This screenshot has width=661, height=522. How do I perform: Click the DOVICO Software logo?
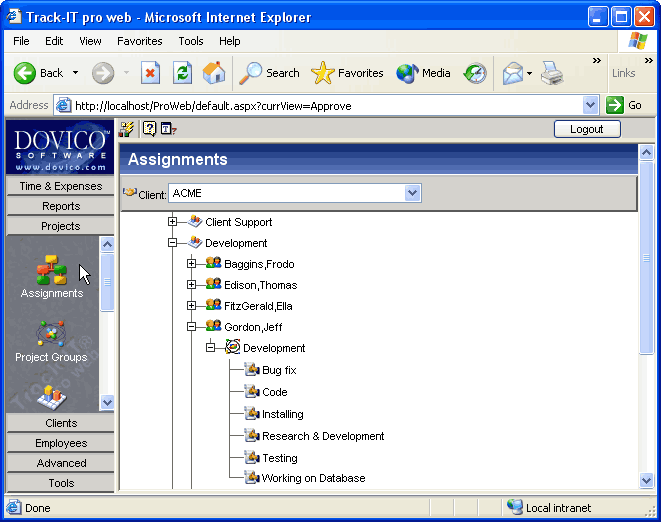[60, 147]
